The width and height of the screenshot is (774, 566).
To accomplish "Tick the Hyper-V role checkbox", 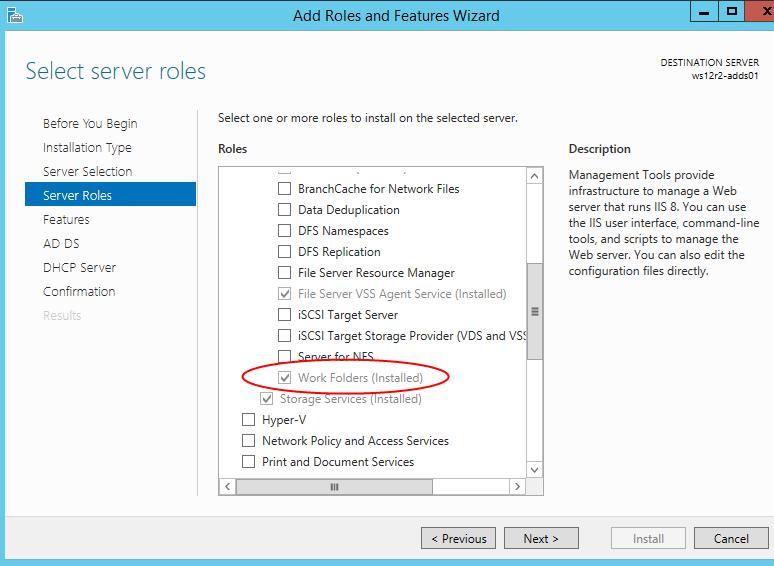I will 248,419.
